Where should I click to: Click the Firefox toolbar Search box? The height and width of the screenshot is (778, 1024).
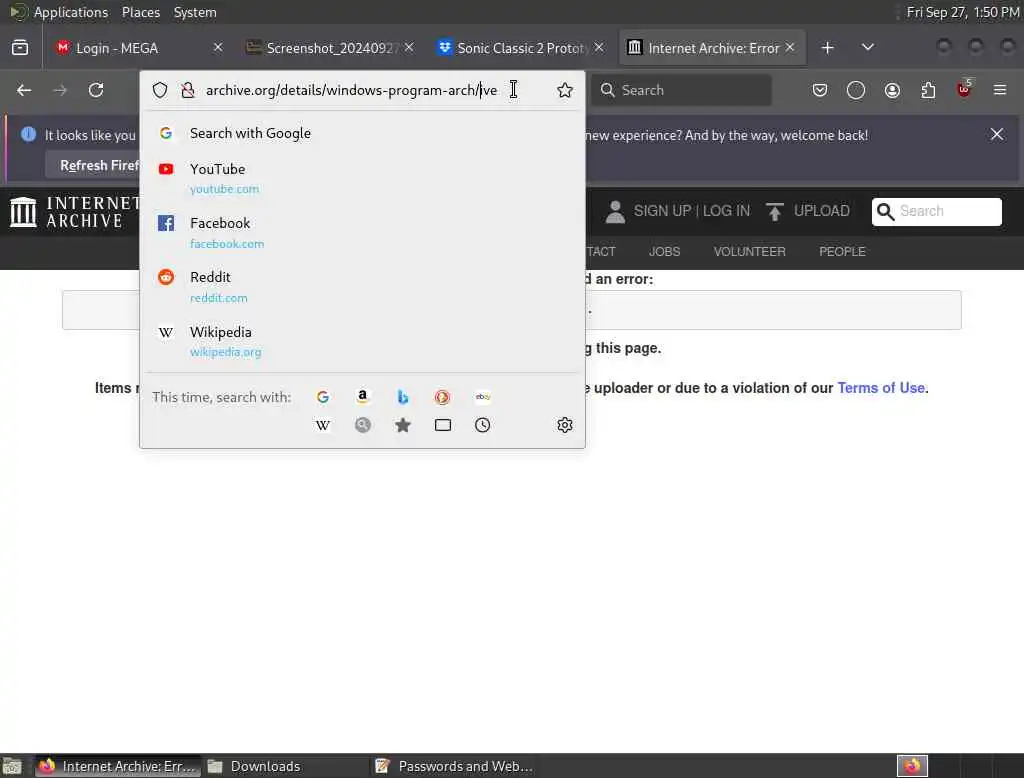pyautogui.click(x=682, y=90)
